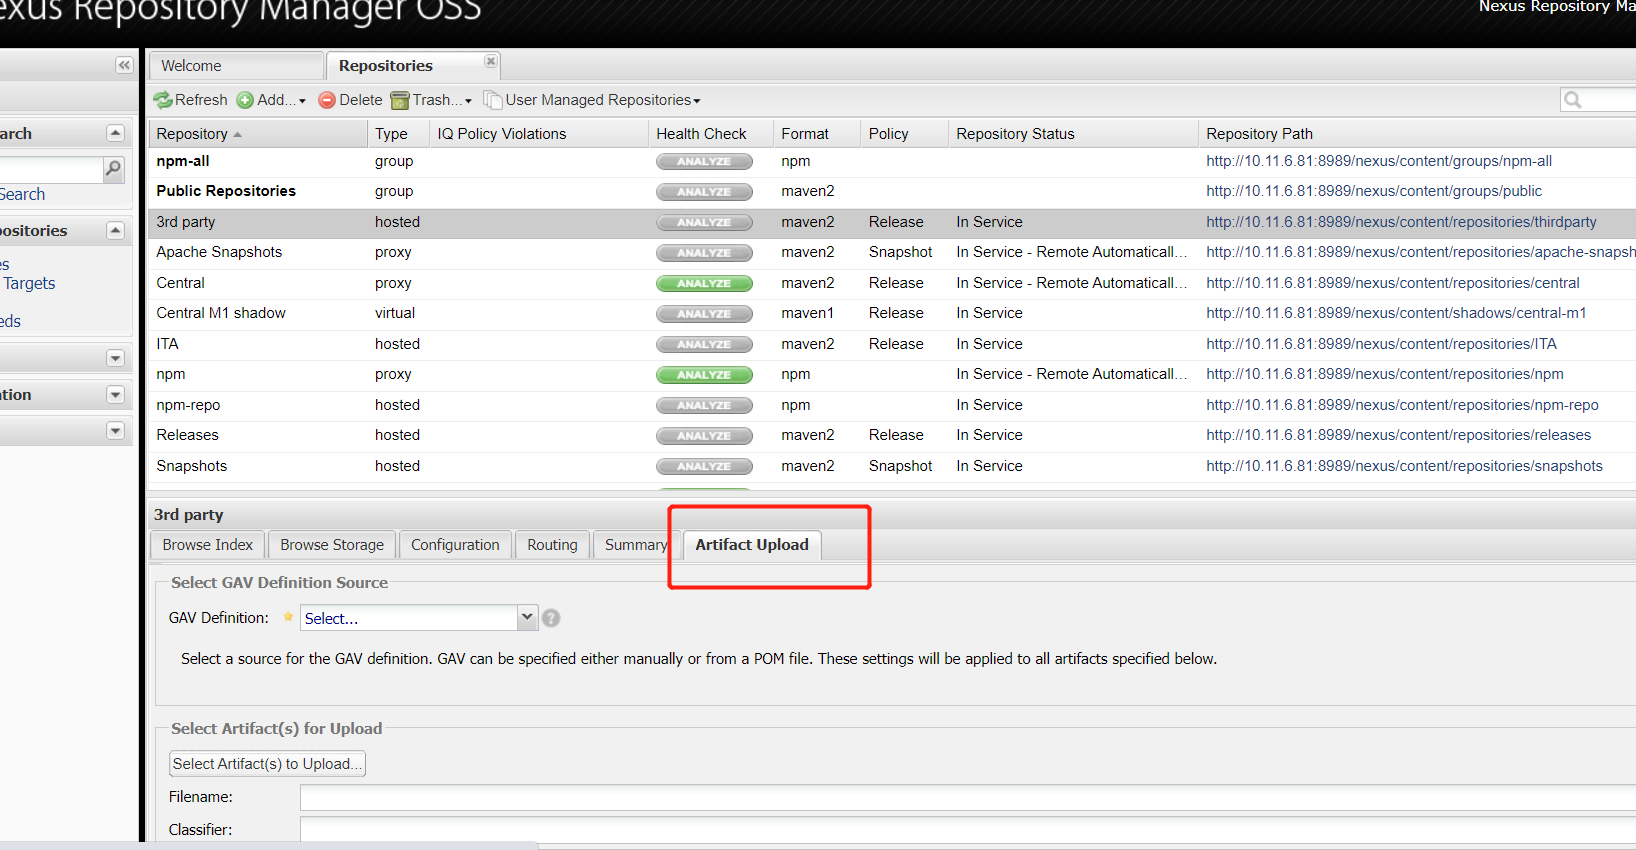Open the Summary tab
Screen dimensions: 1636x850
pyautogui.click(x=636, y=545)
